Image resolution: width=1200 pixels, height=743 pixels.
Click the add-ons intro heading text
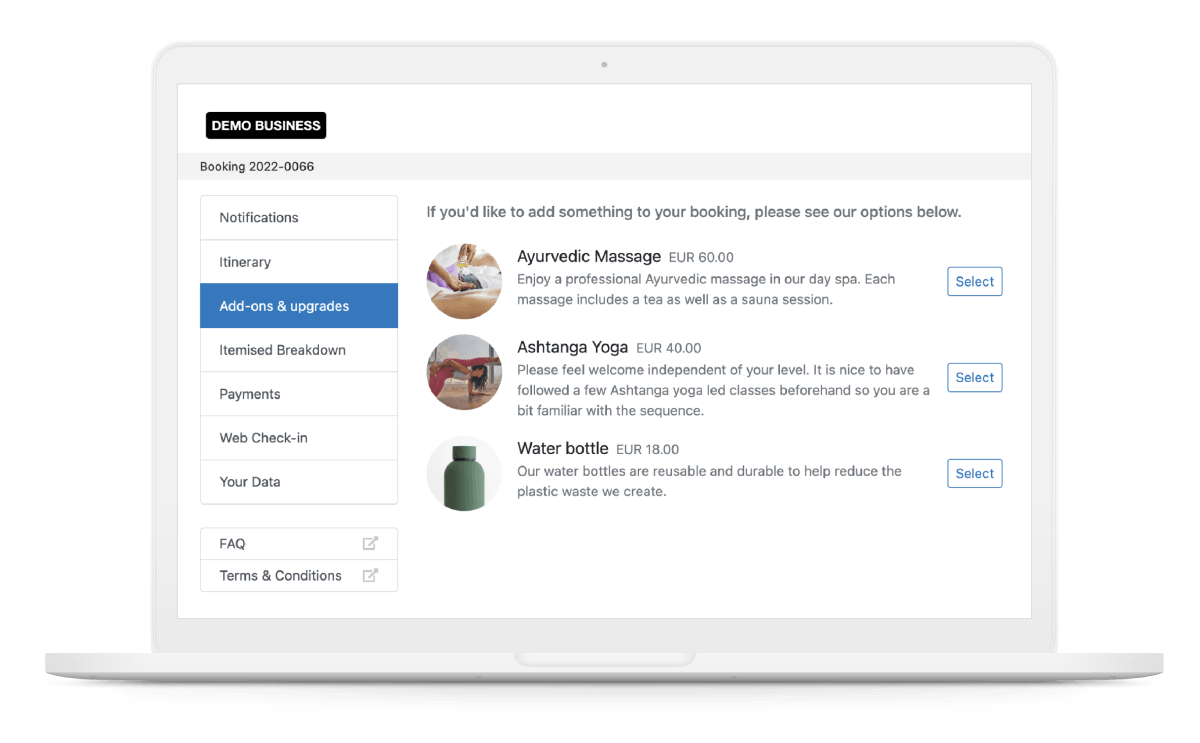click(694, 212)
